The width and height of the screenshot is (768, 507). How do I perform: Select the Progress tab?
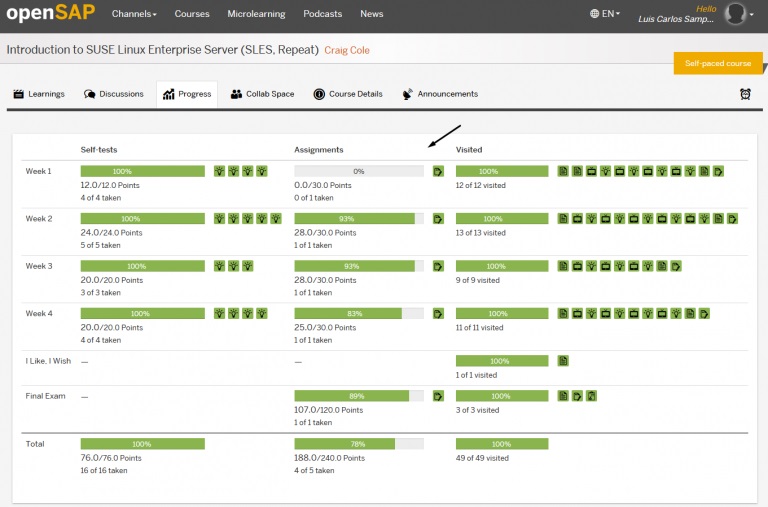click(x=187, y=94)
